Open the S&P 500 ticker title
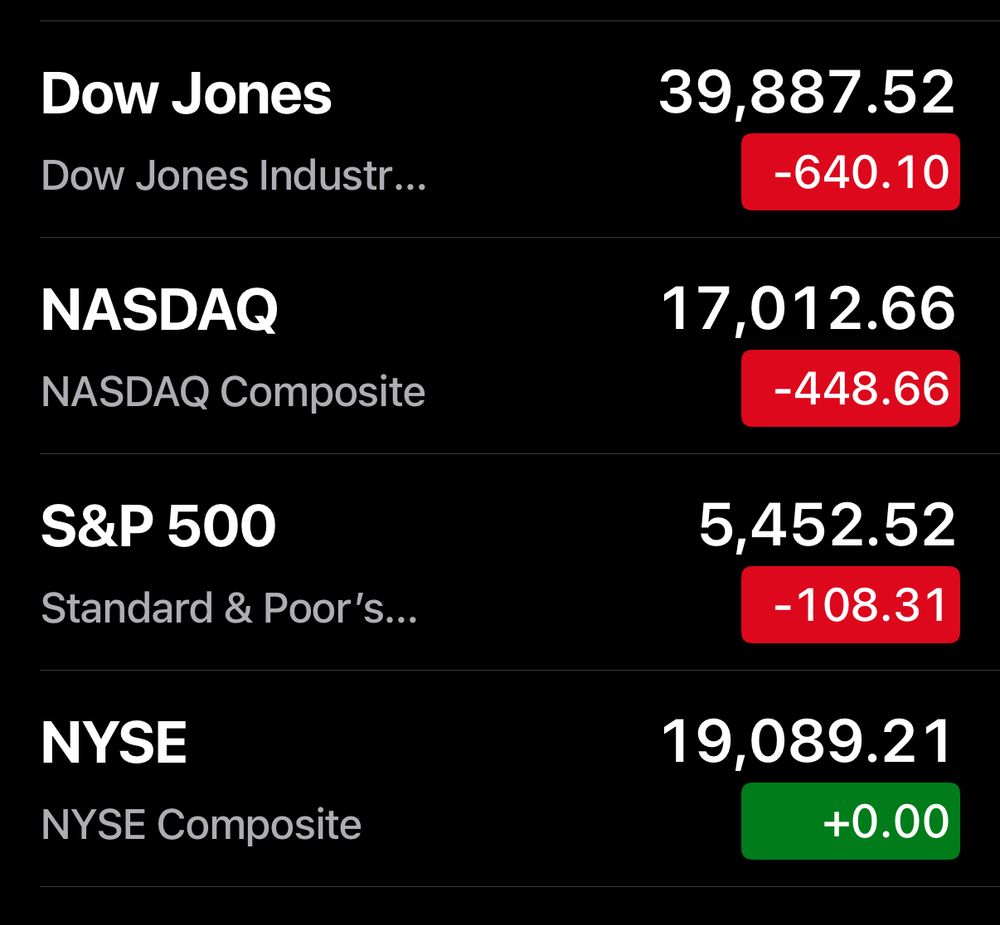This screenshot has height=925, width=1000. 158,526
